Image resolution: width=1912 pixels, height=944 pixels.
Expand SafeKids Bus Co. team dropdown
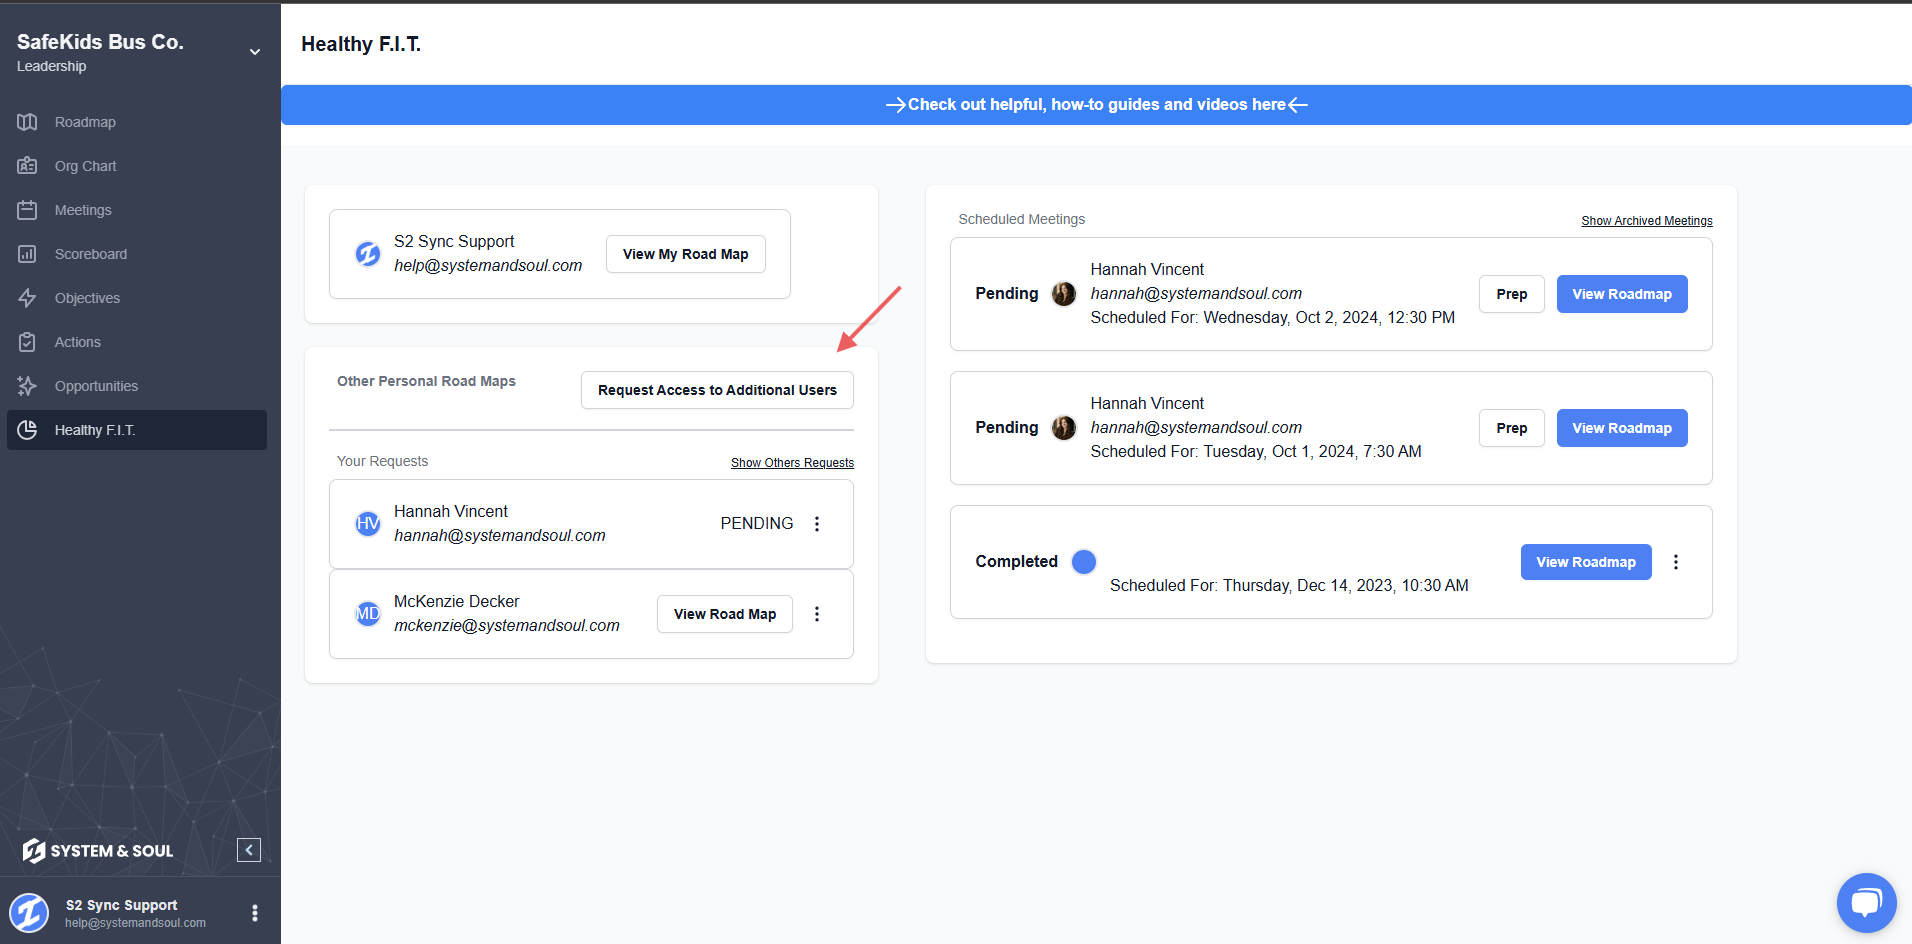pyautogui.click(x=255, y=52)
